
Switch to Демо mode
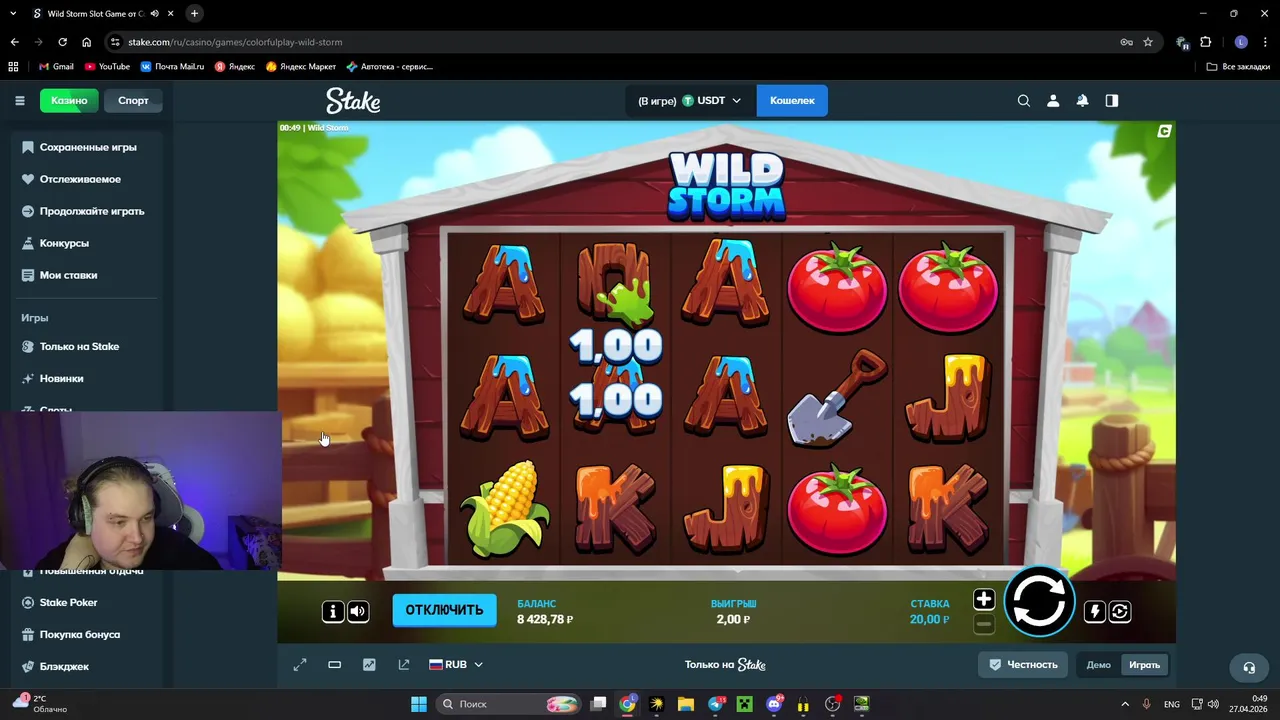1098,665
